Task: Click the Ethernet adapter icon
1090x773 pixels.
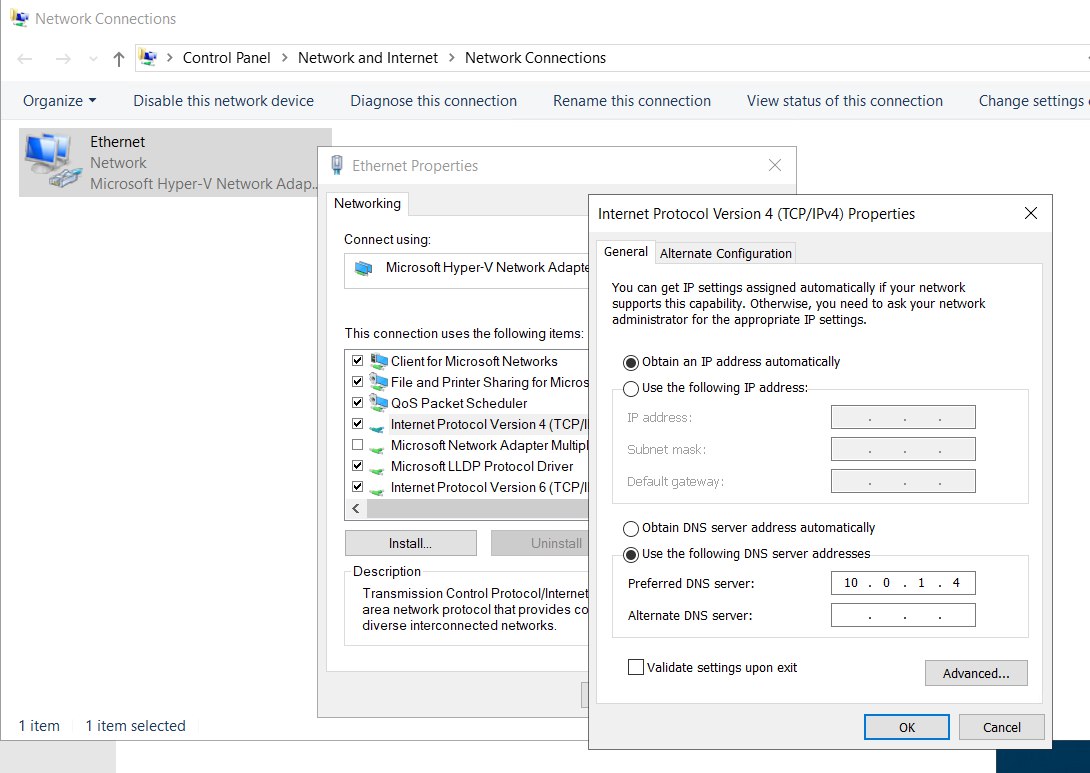Action: (x=50, y=158)
